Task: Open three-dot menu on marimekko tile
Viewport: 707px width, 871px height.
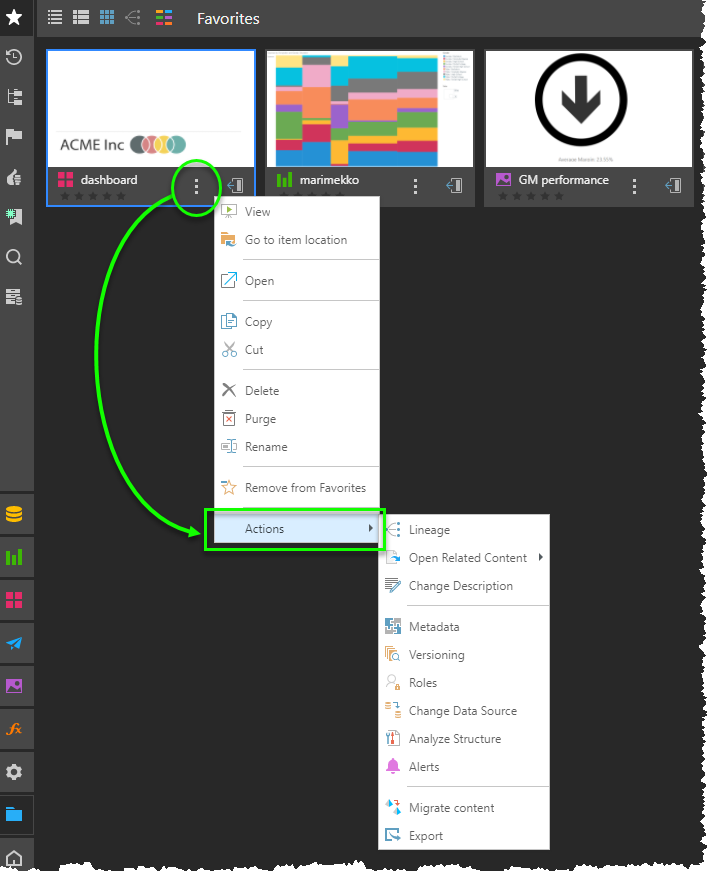Action: point(416,186)
